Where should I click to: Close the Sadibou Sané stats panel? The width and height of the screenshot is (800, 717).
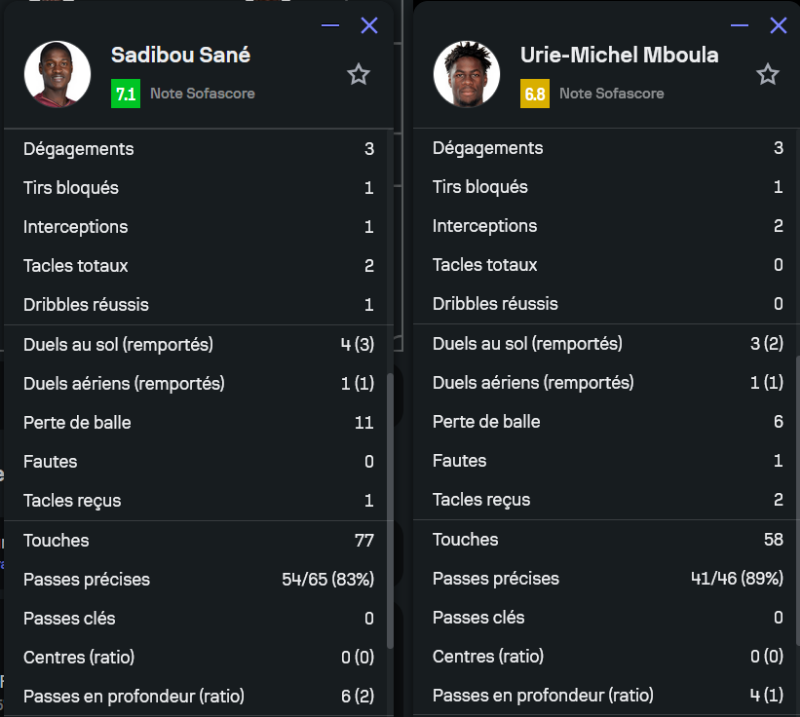pyautogui.click(x=369, y=26)
